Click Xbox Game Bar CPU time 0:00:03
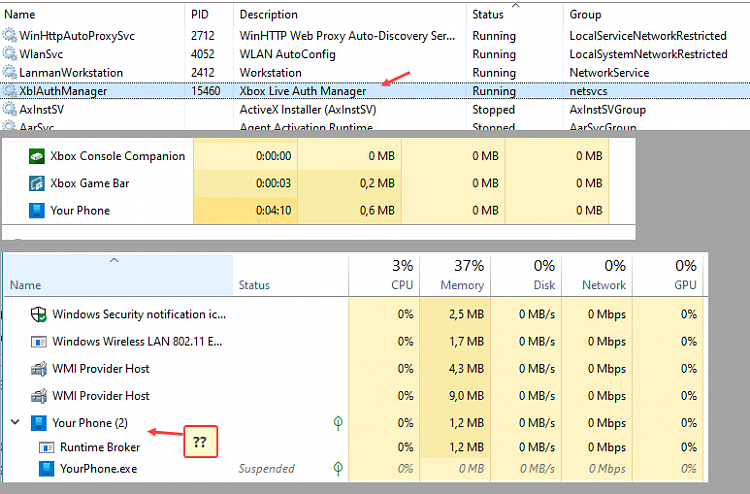The width and height of the screenshot is (750, 494). (274, 183)
